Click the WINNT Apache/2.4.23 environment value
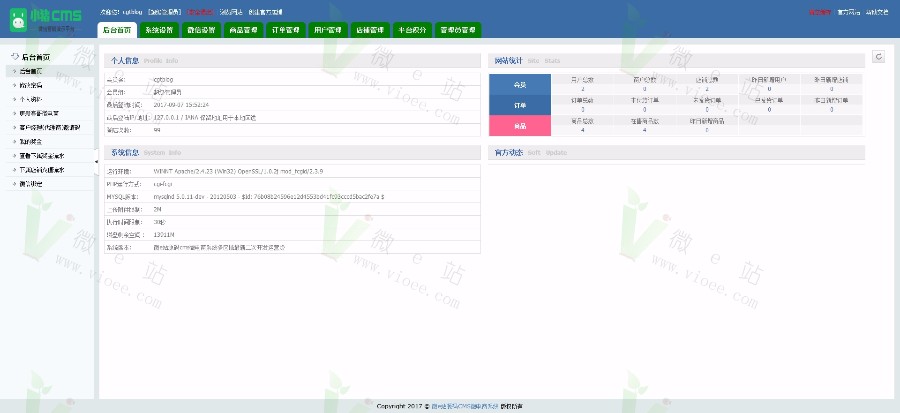This screenshot has width=900, height=413. (x=238, y=171)
